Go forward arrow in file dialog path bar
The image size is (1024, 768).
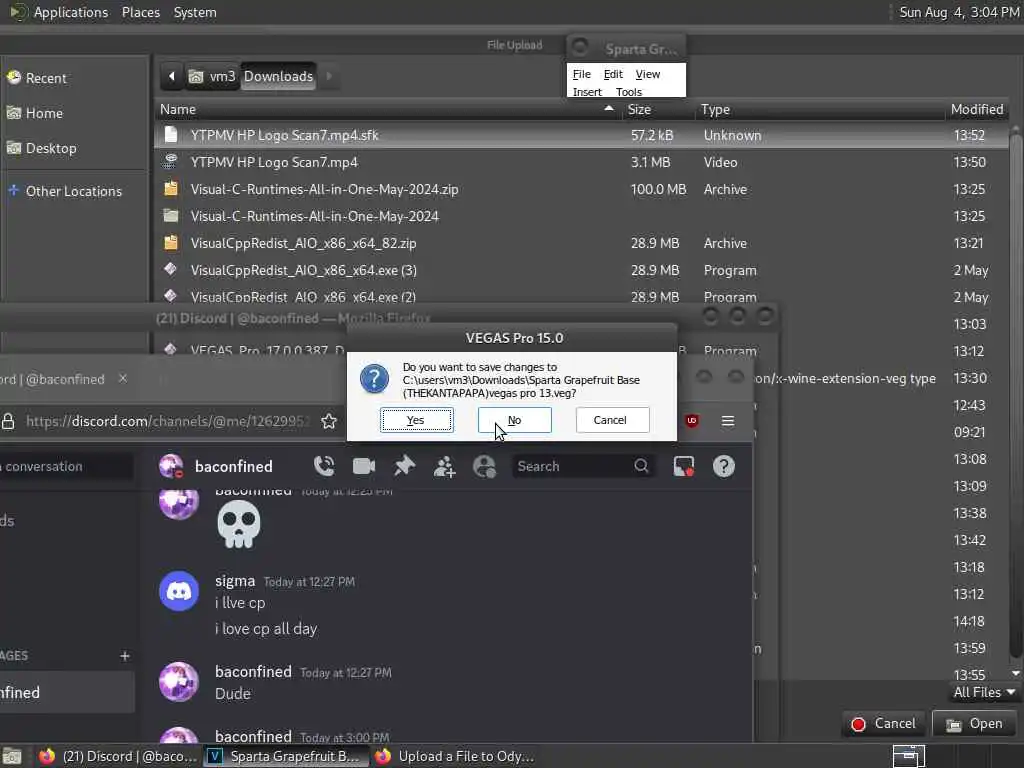coord(329,76)
